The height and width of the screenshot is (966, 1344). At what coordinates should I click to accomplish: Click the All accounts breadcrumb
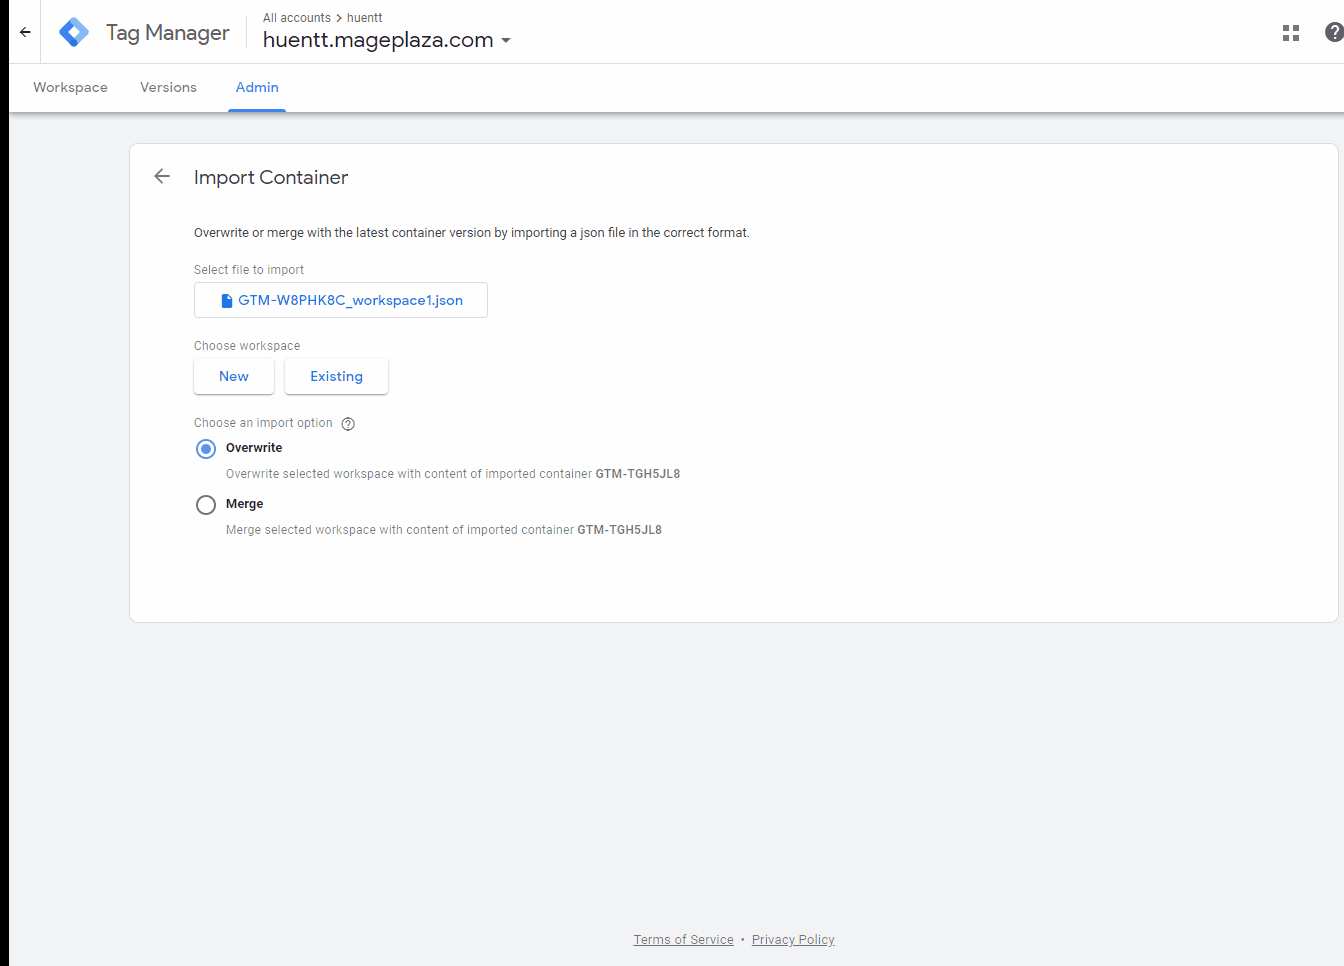[297, 18]
